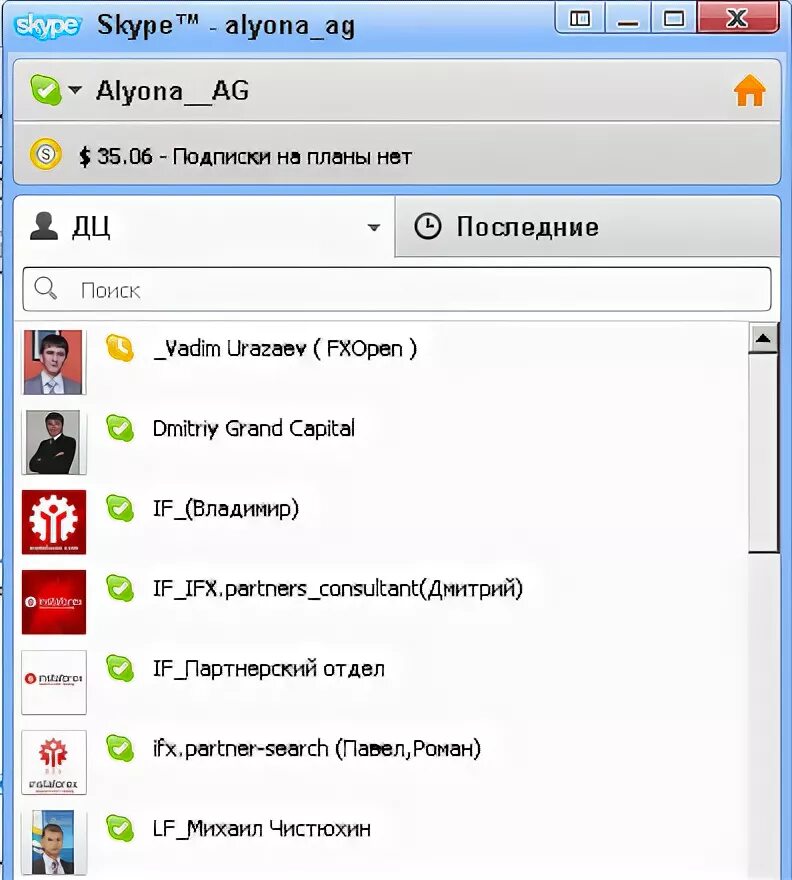Switch to the Последние tab
The height and width of the screenshot is (880, 792).
[x=588, y=227]
